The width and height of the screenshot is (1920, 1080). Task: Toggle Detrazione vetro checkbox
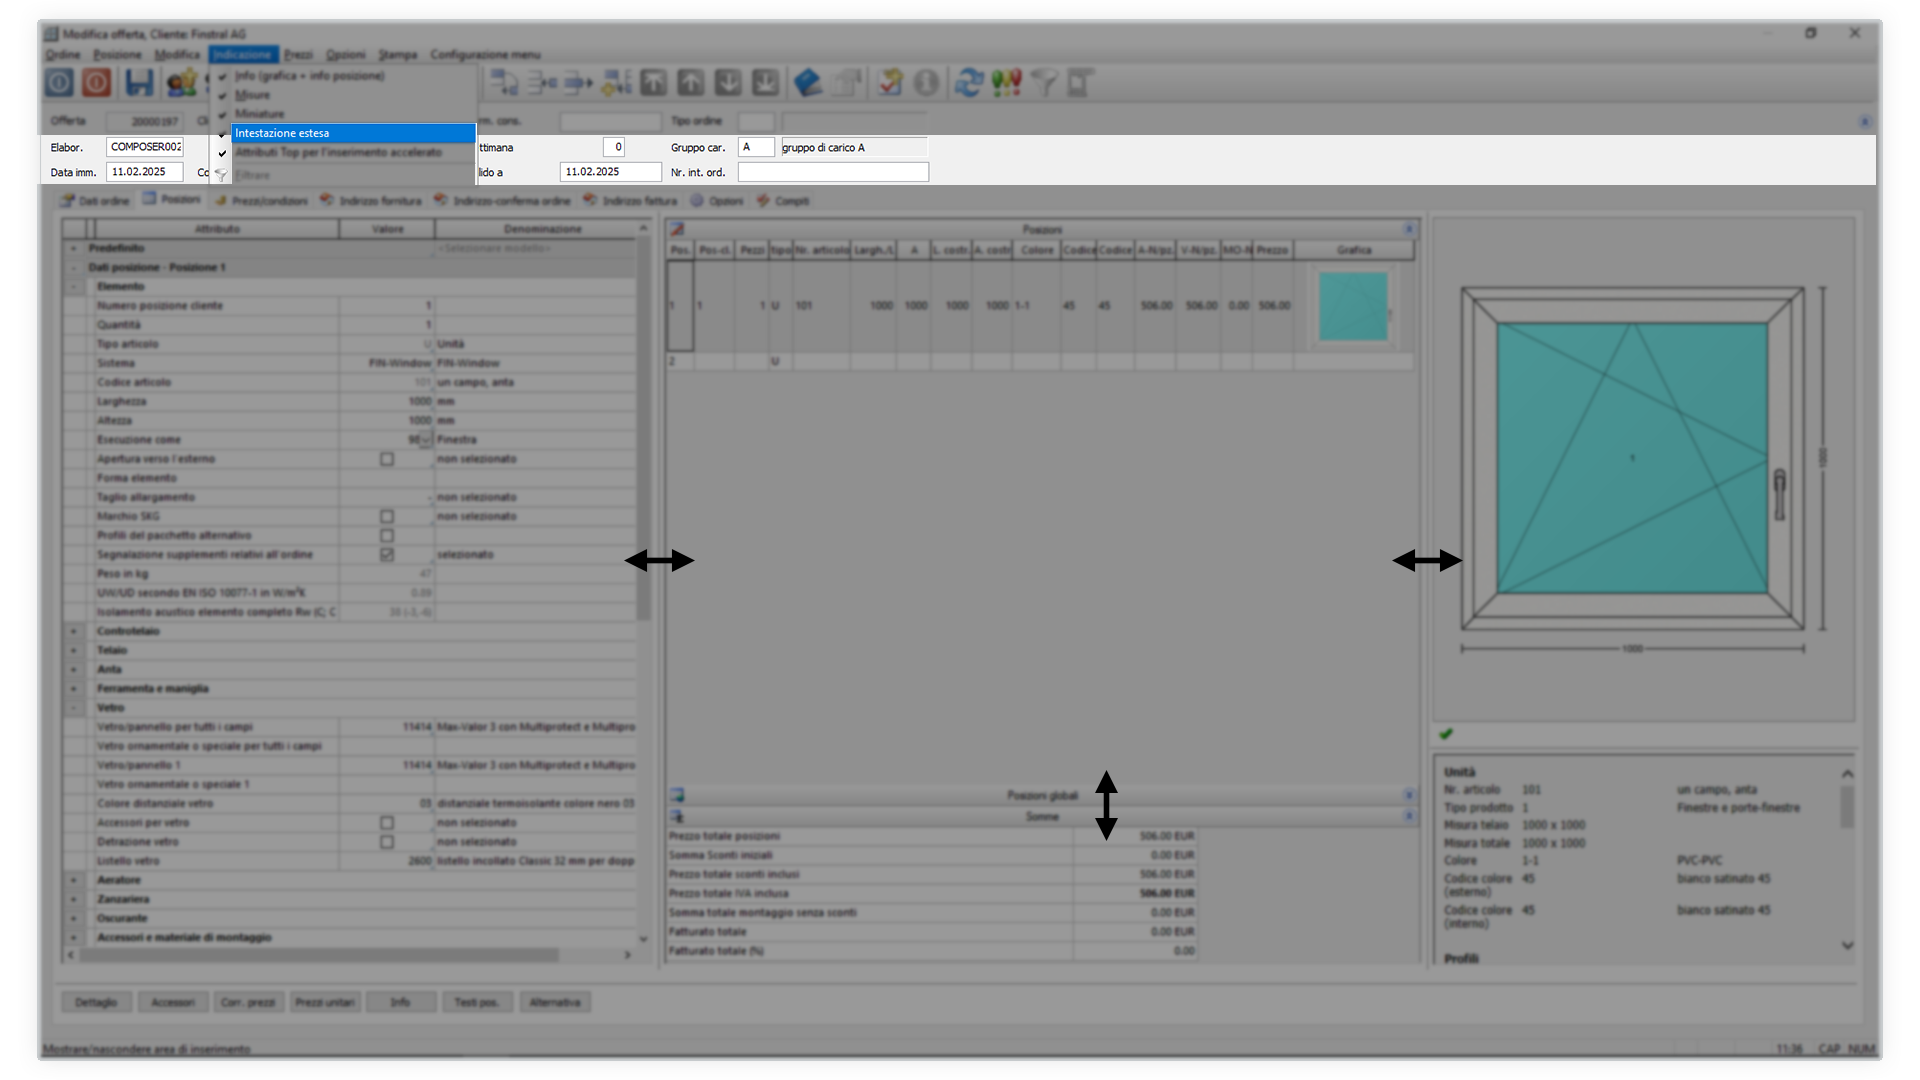[387, 842]
